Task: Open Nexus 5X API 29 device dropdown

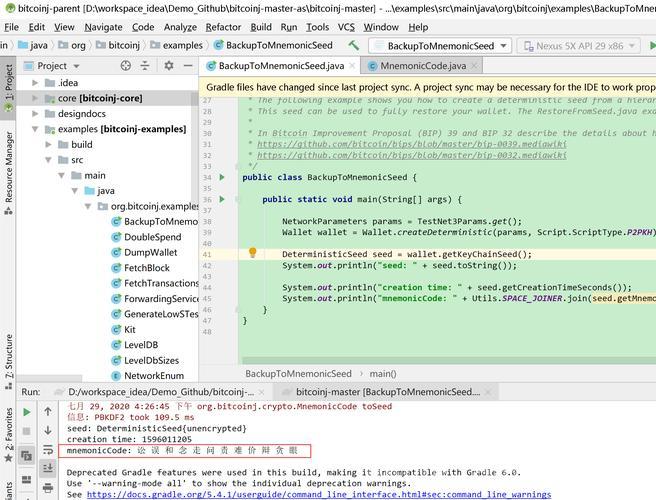Action: coord(579,46)
